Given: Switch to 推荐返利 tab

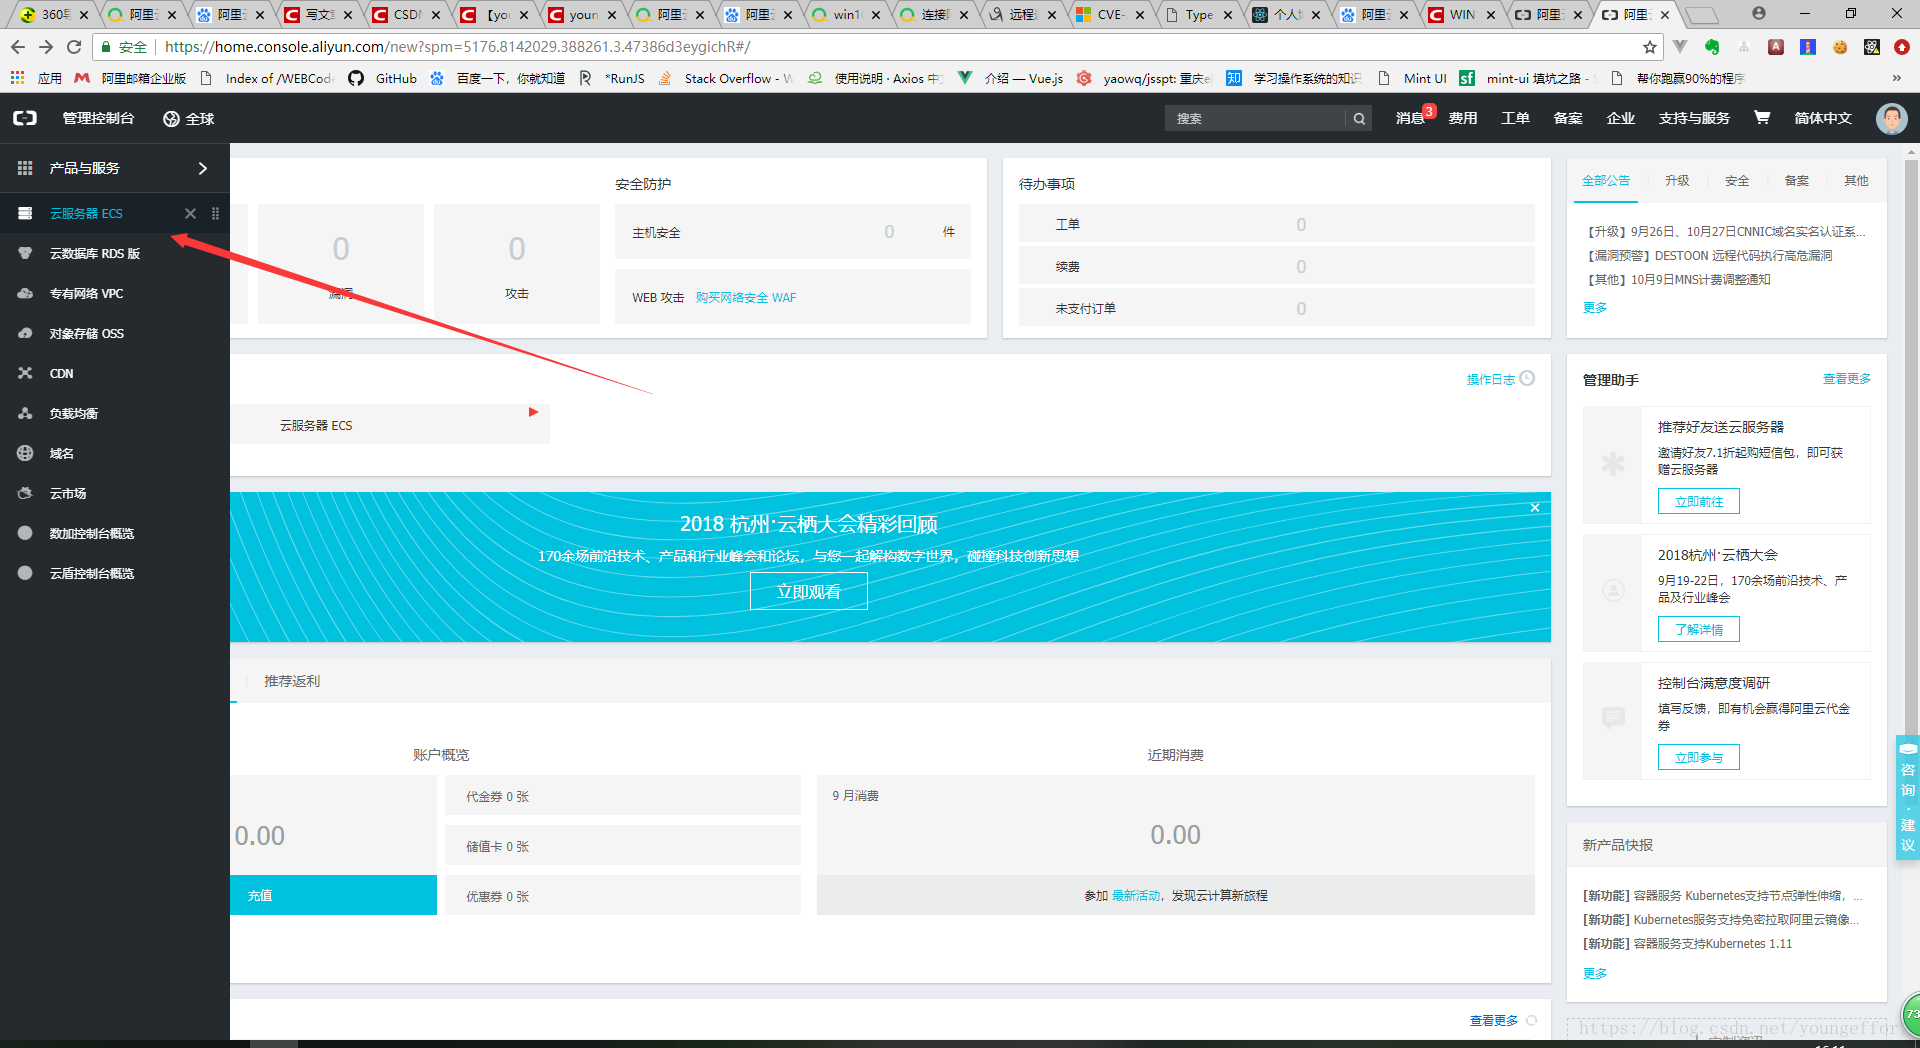Looking at the screenshot, I should click(292, 681).
